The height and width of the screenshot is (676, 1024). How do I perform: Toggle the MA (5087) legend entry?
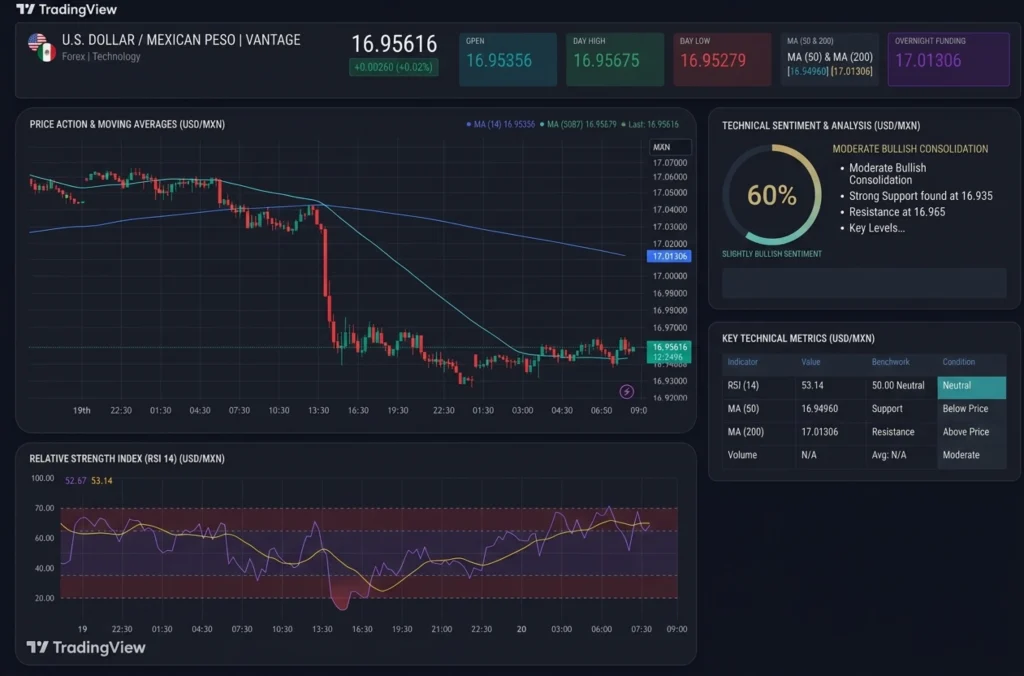click(x=578, y=124)
